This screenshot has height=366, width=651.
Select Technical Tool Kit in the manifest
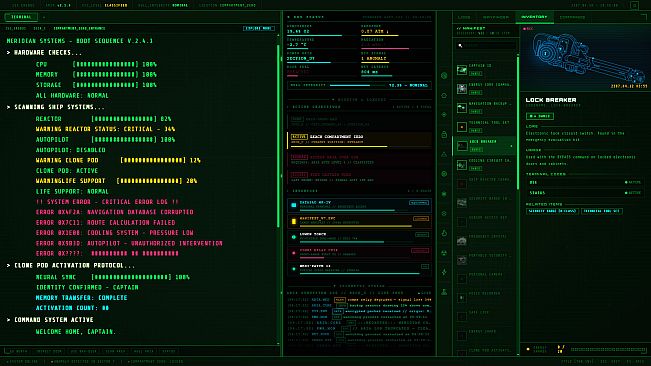pyautogui.click(x=485, y=127)
